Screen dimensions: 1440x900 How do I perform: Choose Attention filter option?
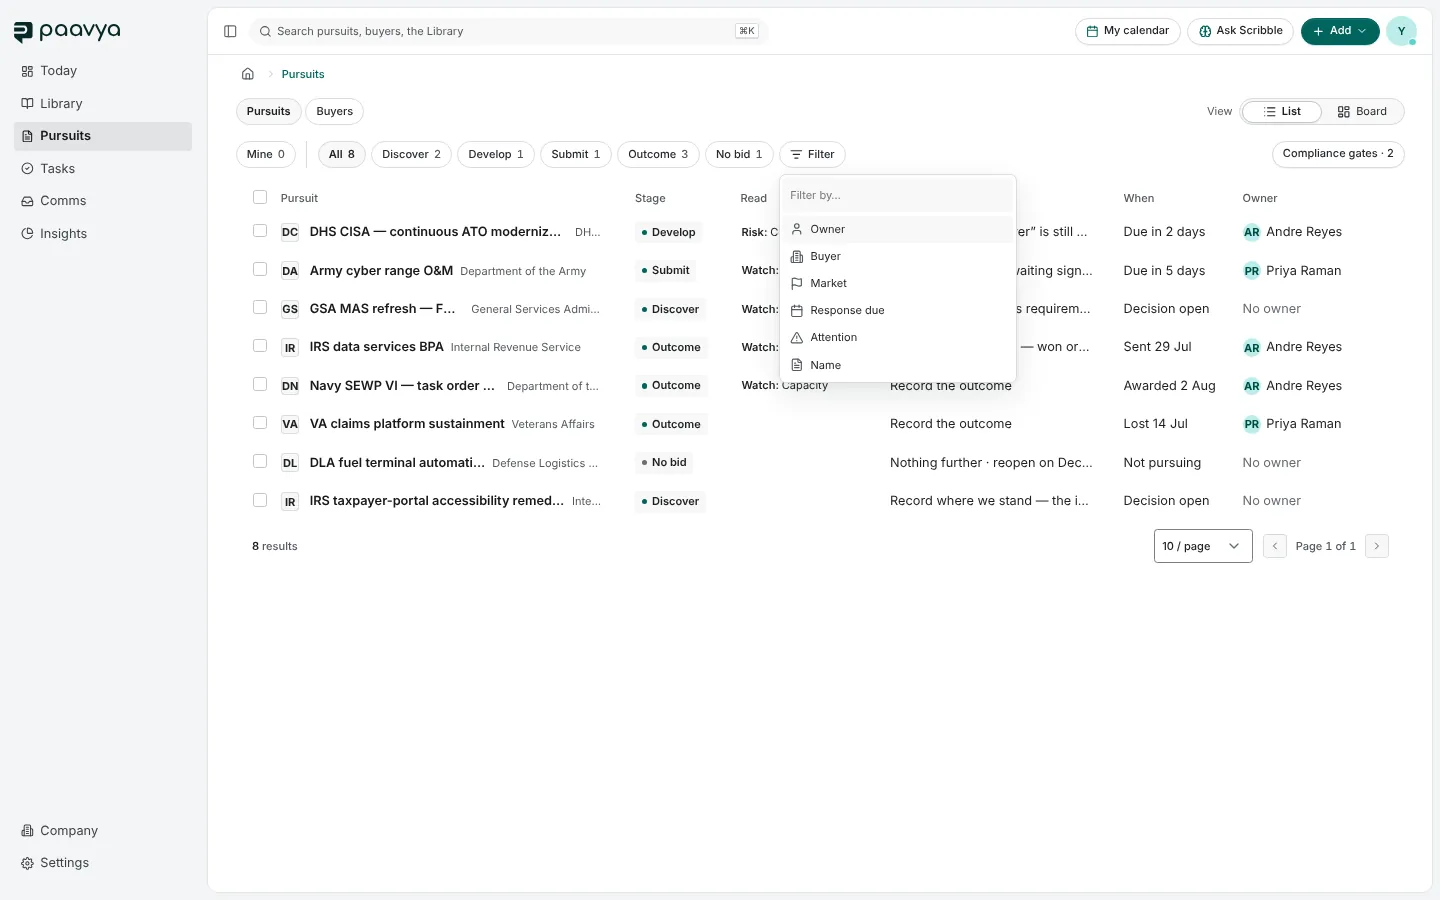pos(898,337)
